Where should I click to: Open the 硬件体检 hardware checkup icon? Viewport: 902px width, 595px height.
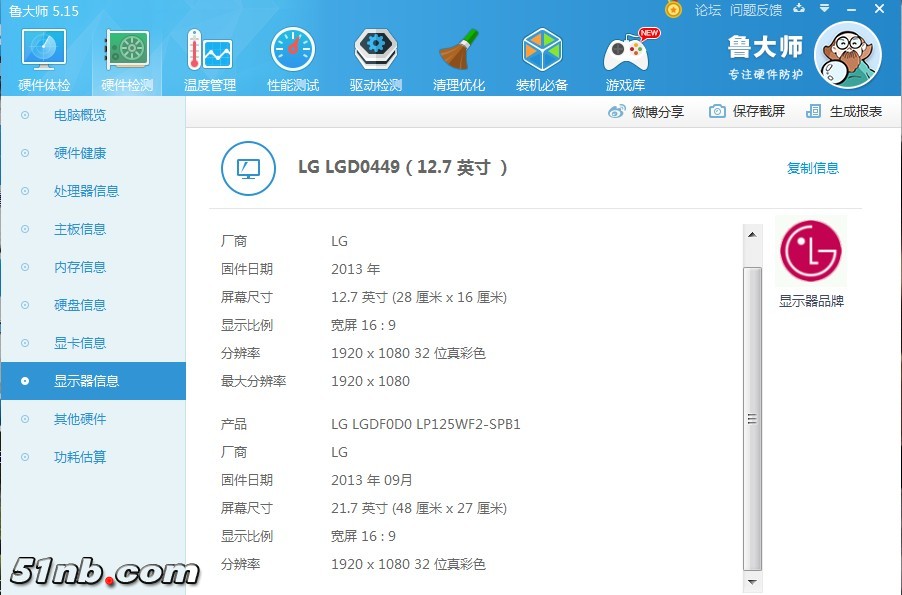44,51
